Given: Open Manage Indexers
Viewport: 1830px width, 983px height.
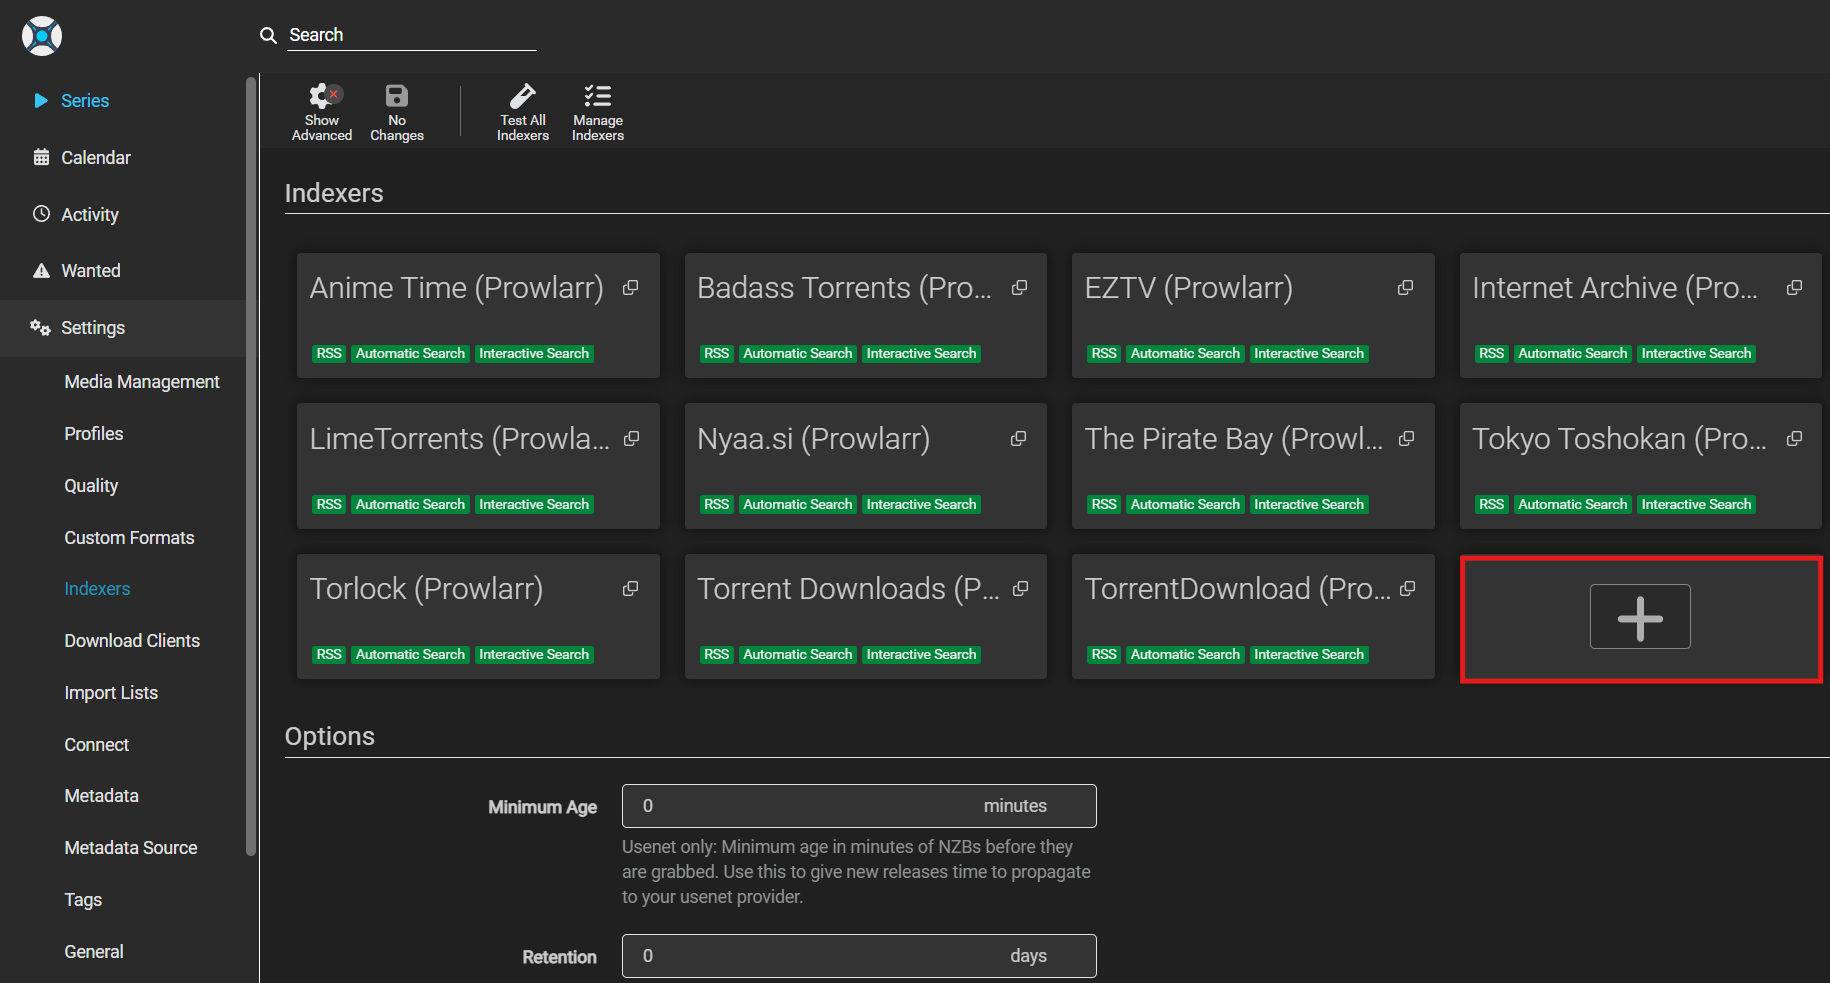Looking at the screenshot, I should [598, 112].
